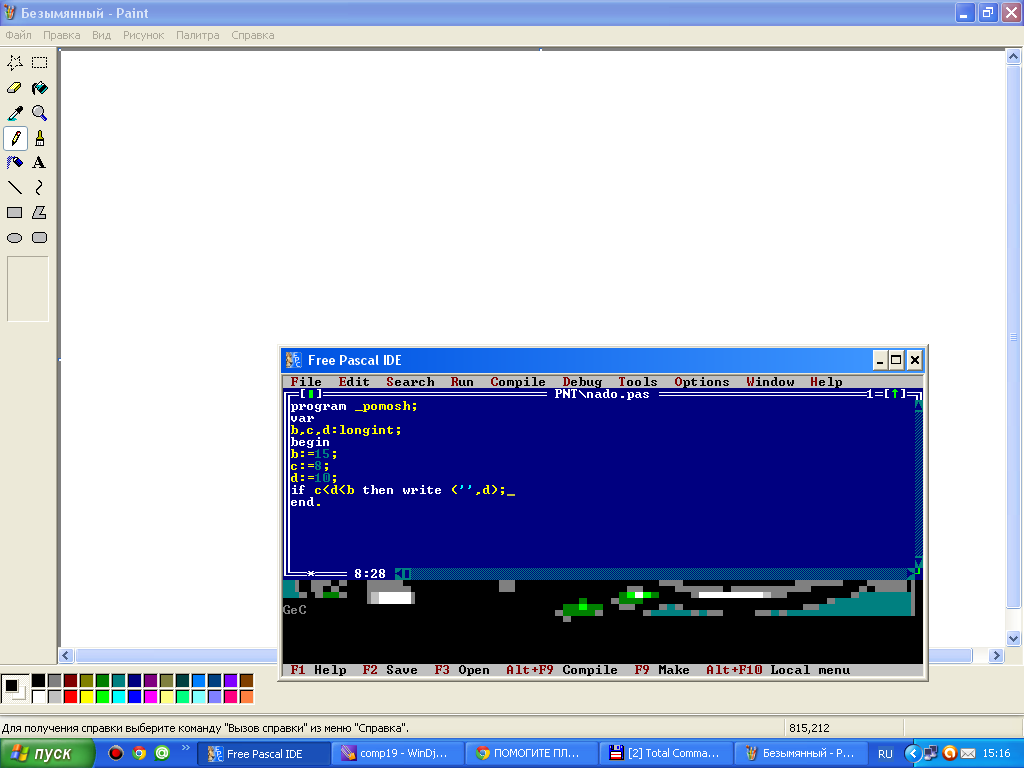Select the Fill with Color bucket tool
Viewport: 1024px width, 768px height.
click(39, 88)
